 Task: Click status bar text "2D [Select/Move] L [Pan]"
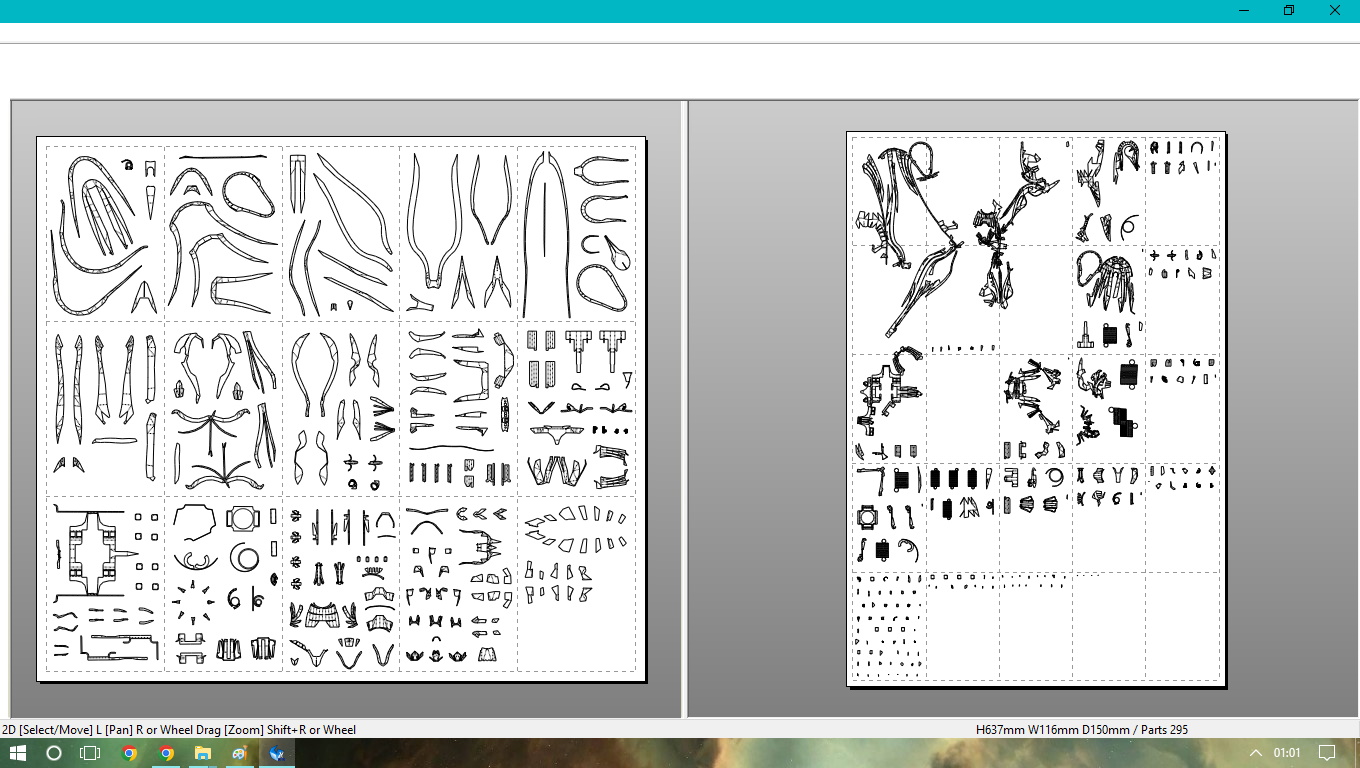coord(68,730)
